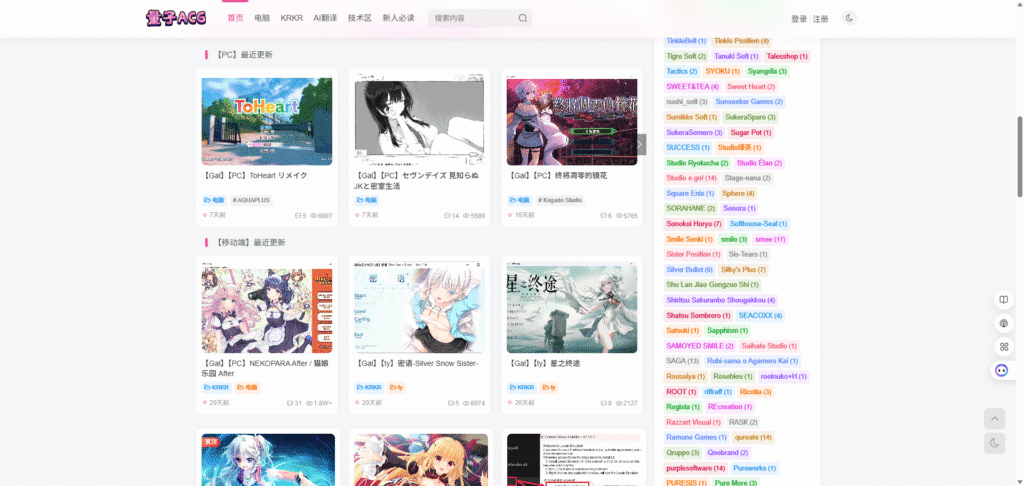Open the 技术区 nav item
Image resolution: width=1024 pixels, height=486 pixels.
click(x=360, y=18)
